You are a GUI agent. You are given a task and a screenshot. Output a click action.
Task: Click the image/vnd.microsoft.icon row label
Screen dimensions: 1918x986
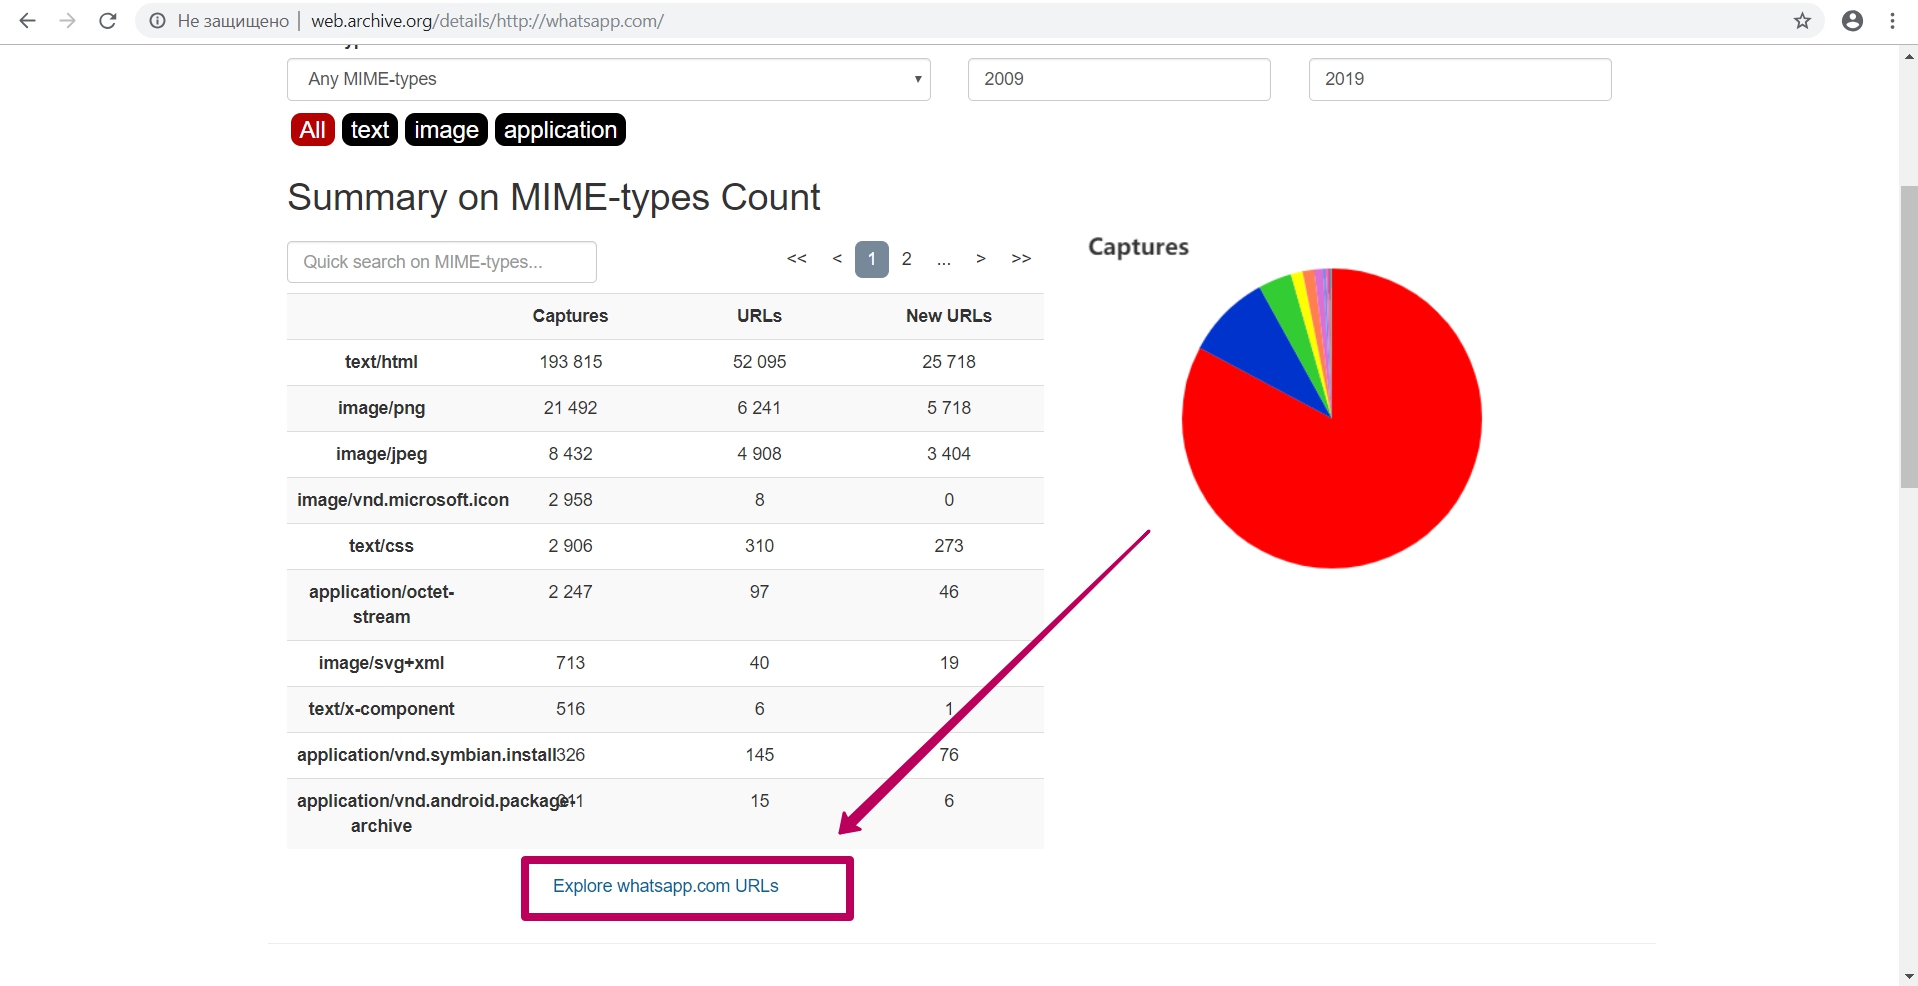pyautogui.click(x=403, y=500)
